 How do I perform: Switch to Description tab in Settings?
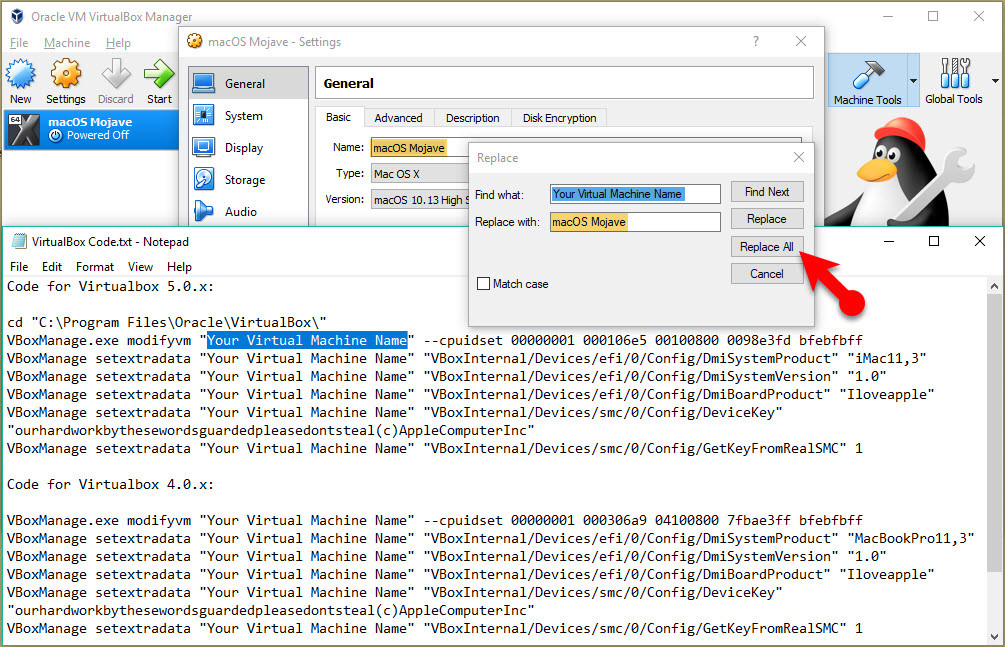472,118
